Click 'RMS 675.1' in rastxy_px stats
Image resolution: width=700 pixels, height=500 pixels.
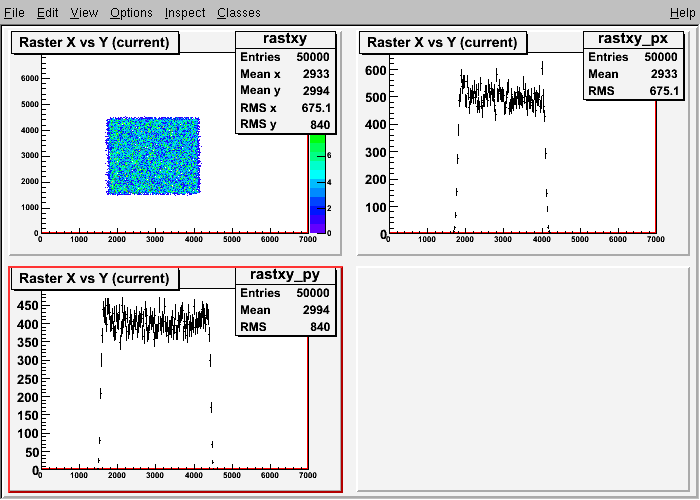[x=633, y=91]
